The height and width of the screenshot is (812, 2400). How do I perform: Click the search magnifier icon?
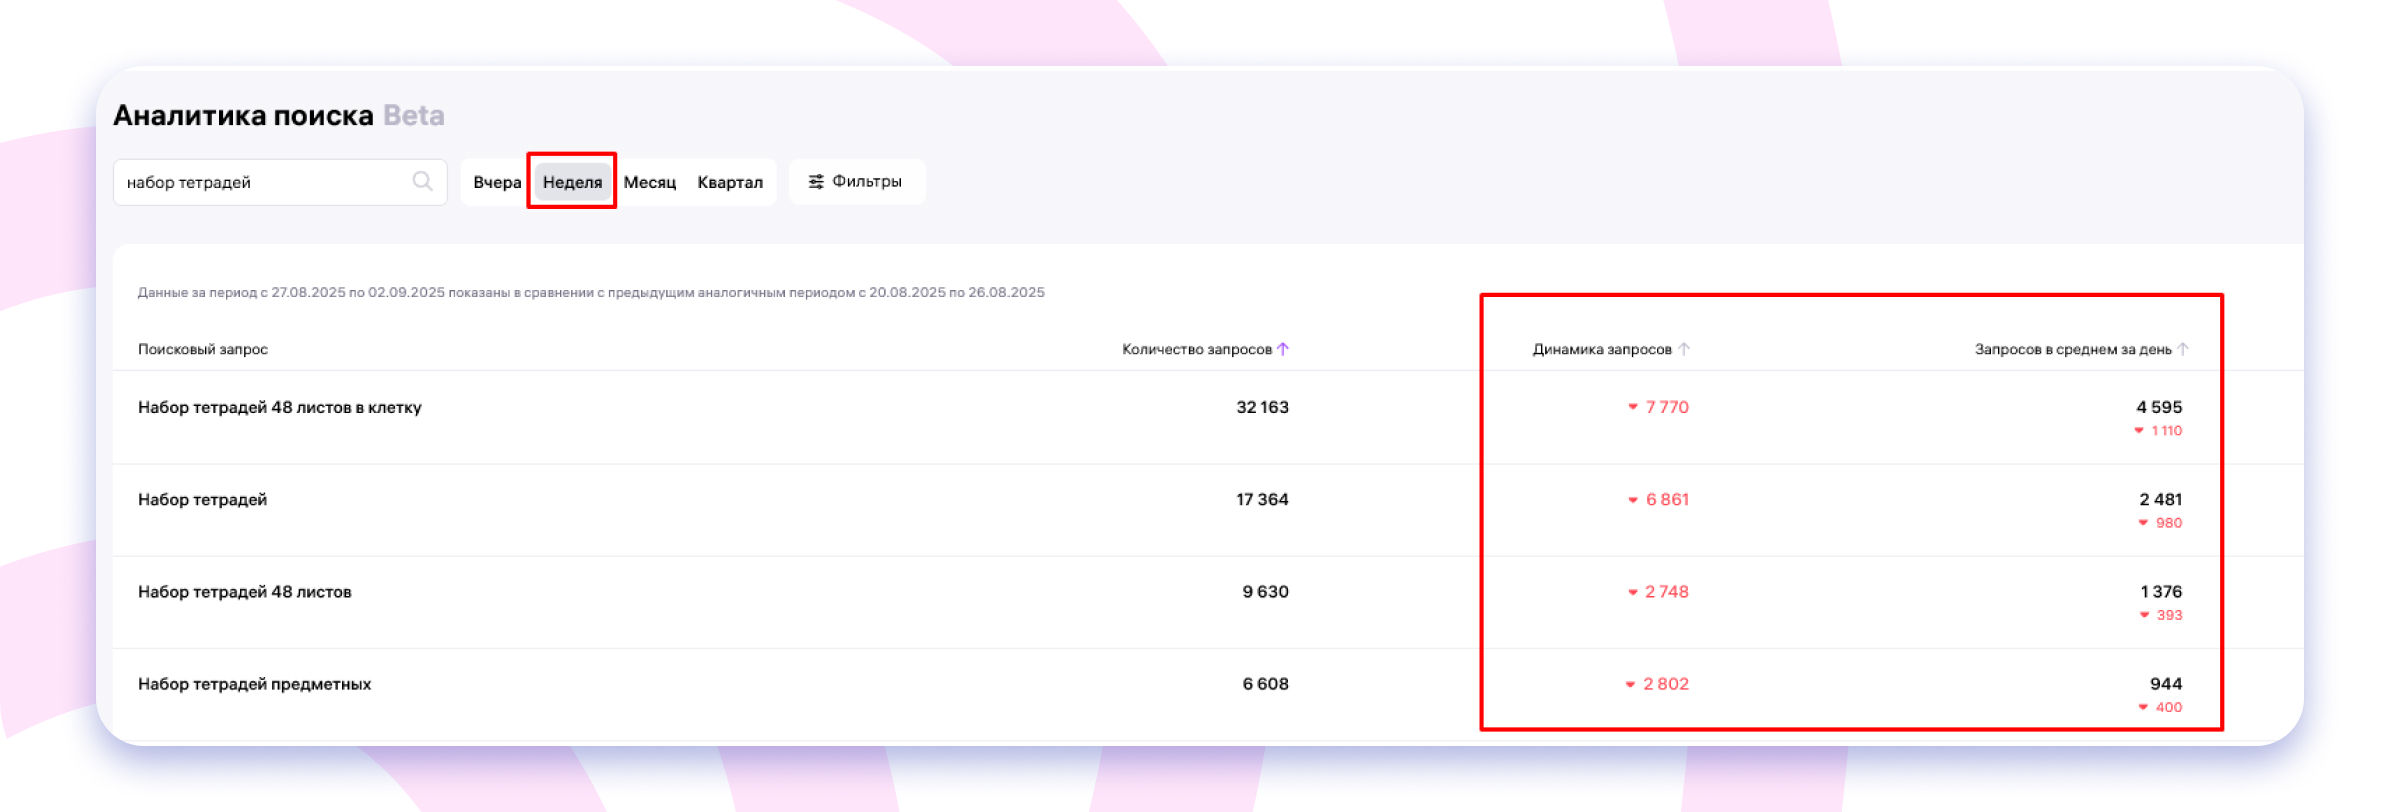[422, 181]
